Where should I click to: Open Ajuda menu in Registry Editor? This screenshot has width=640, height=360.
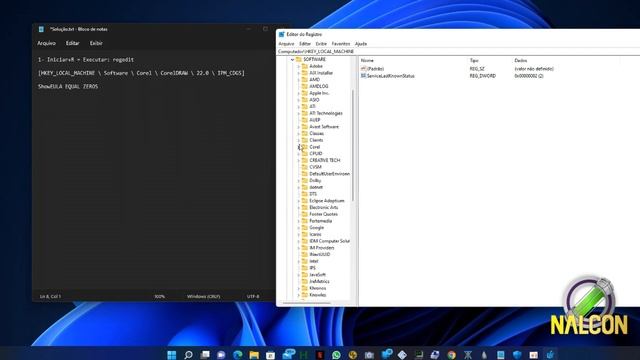point(361,44)
